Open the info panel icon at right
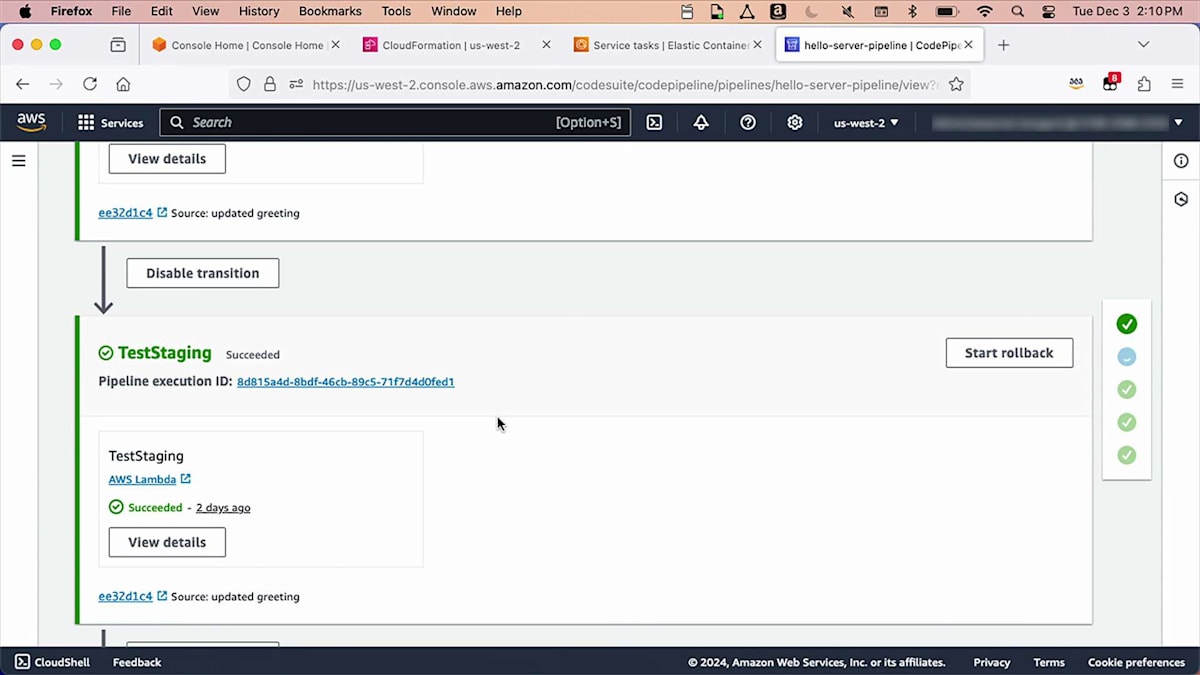The height and width of the screenshot is (675, 1200). coord(1181,161)
